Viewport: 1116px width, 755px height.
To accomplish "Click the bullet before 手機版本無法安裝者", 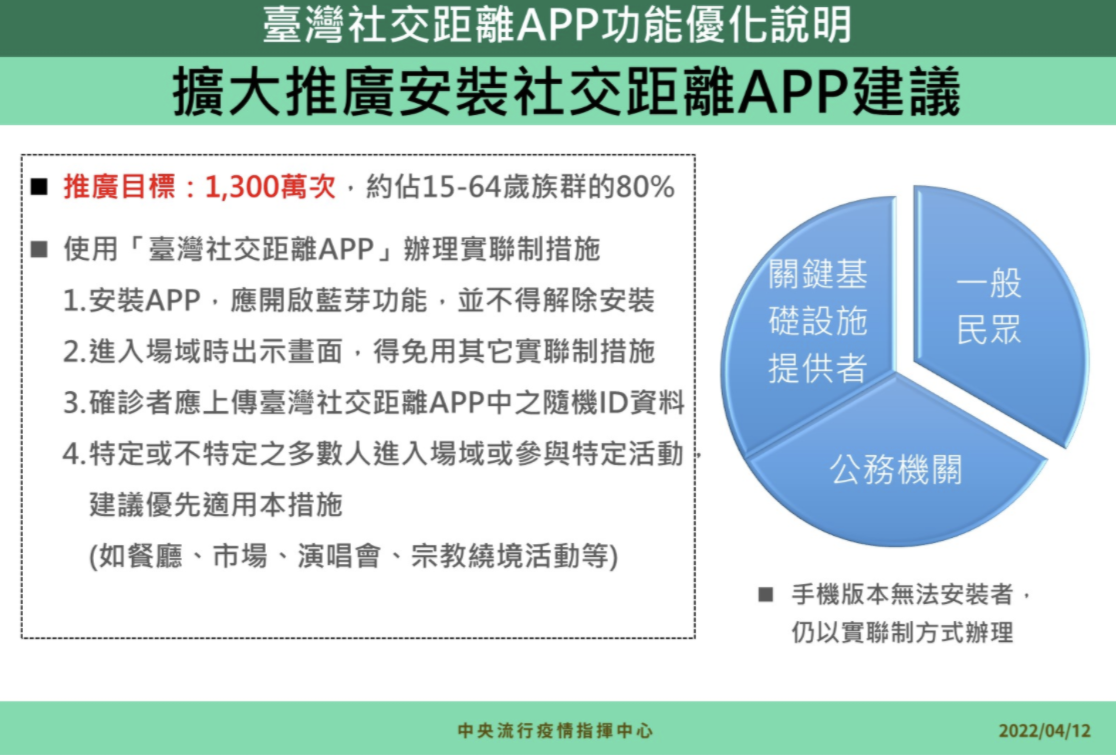I will click(766, 594).
